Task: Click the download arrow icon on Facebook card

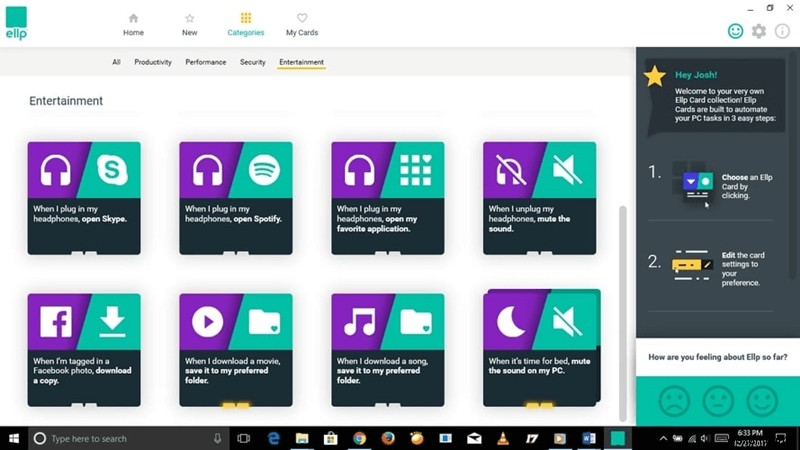Action: 112,321
